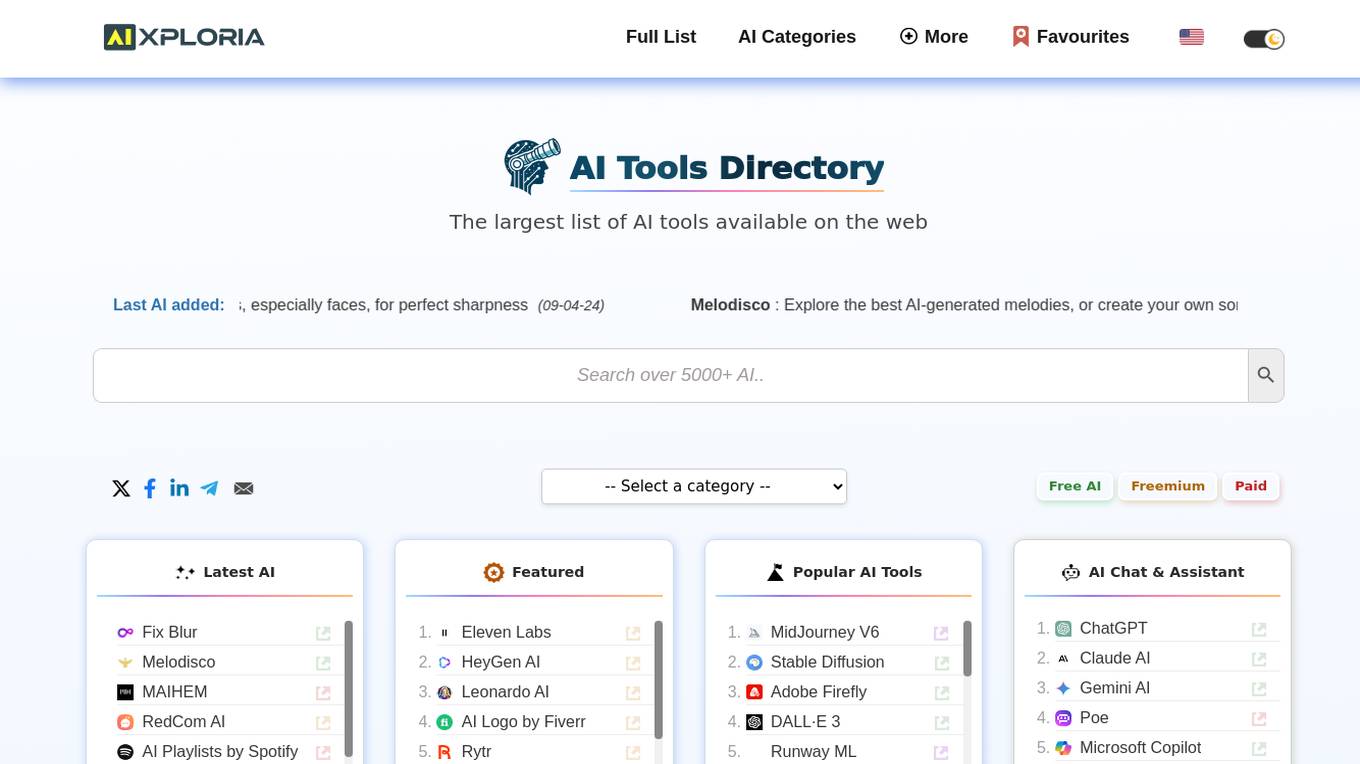The width and height of the screenshot is (1360, 764).
Task: Open Stable Diffusion entry
Action: click(827, 662)
